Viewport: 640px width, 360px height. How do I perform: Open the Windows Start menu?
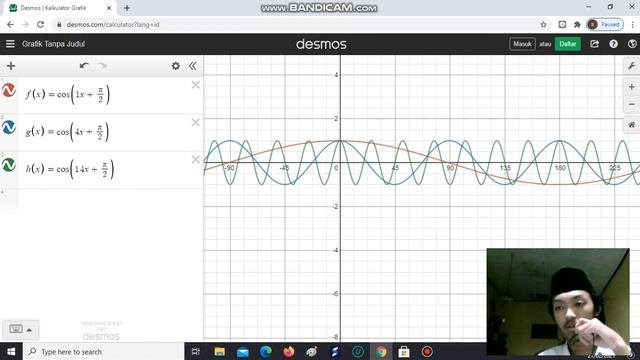click(11, 351)
